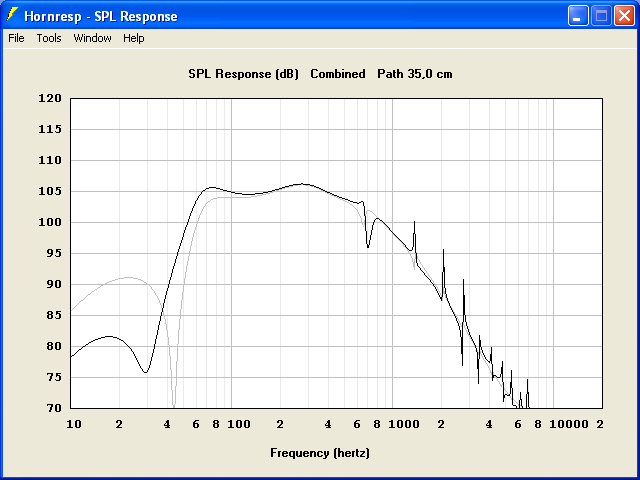The width and height of the screenshot is (640, 480).
Task: Click the 'Path 35,0 cm' label
Action: tap(415, 74)
